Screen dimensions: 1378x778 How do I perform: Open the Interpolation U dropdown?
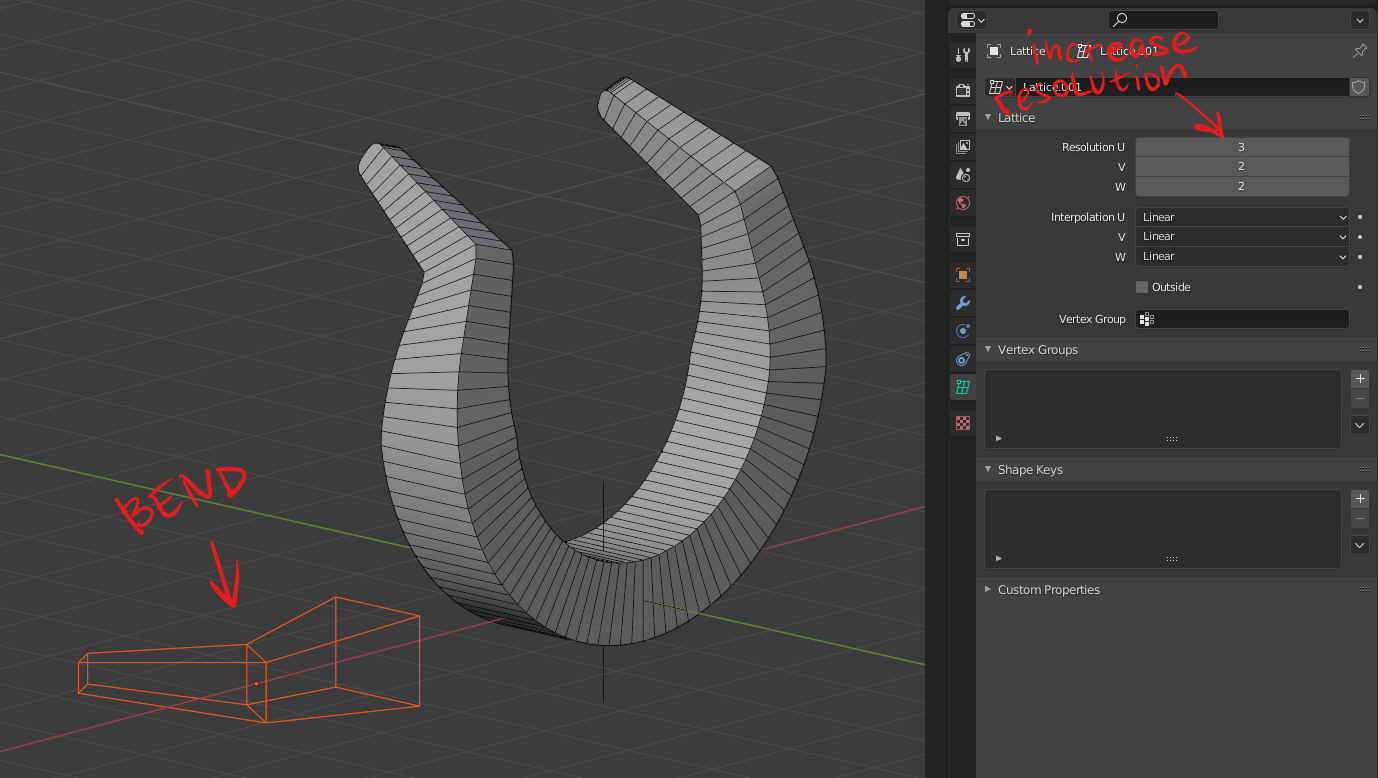click(x=1242, y=217)
